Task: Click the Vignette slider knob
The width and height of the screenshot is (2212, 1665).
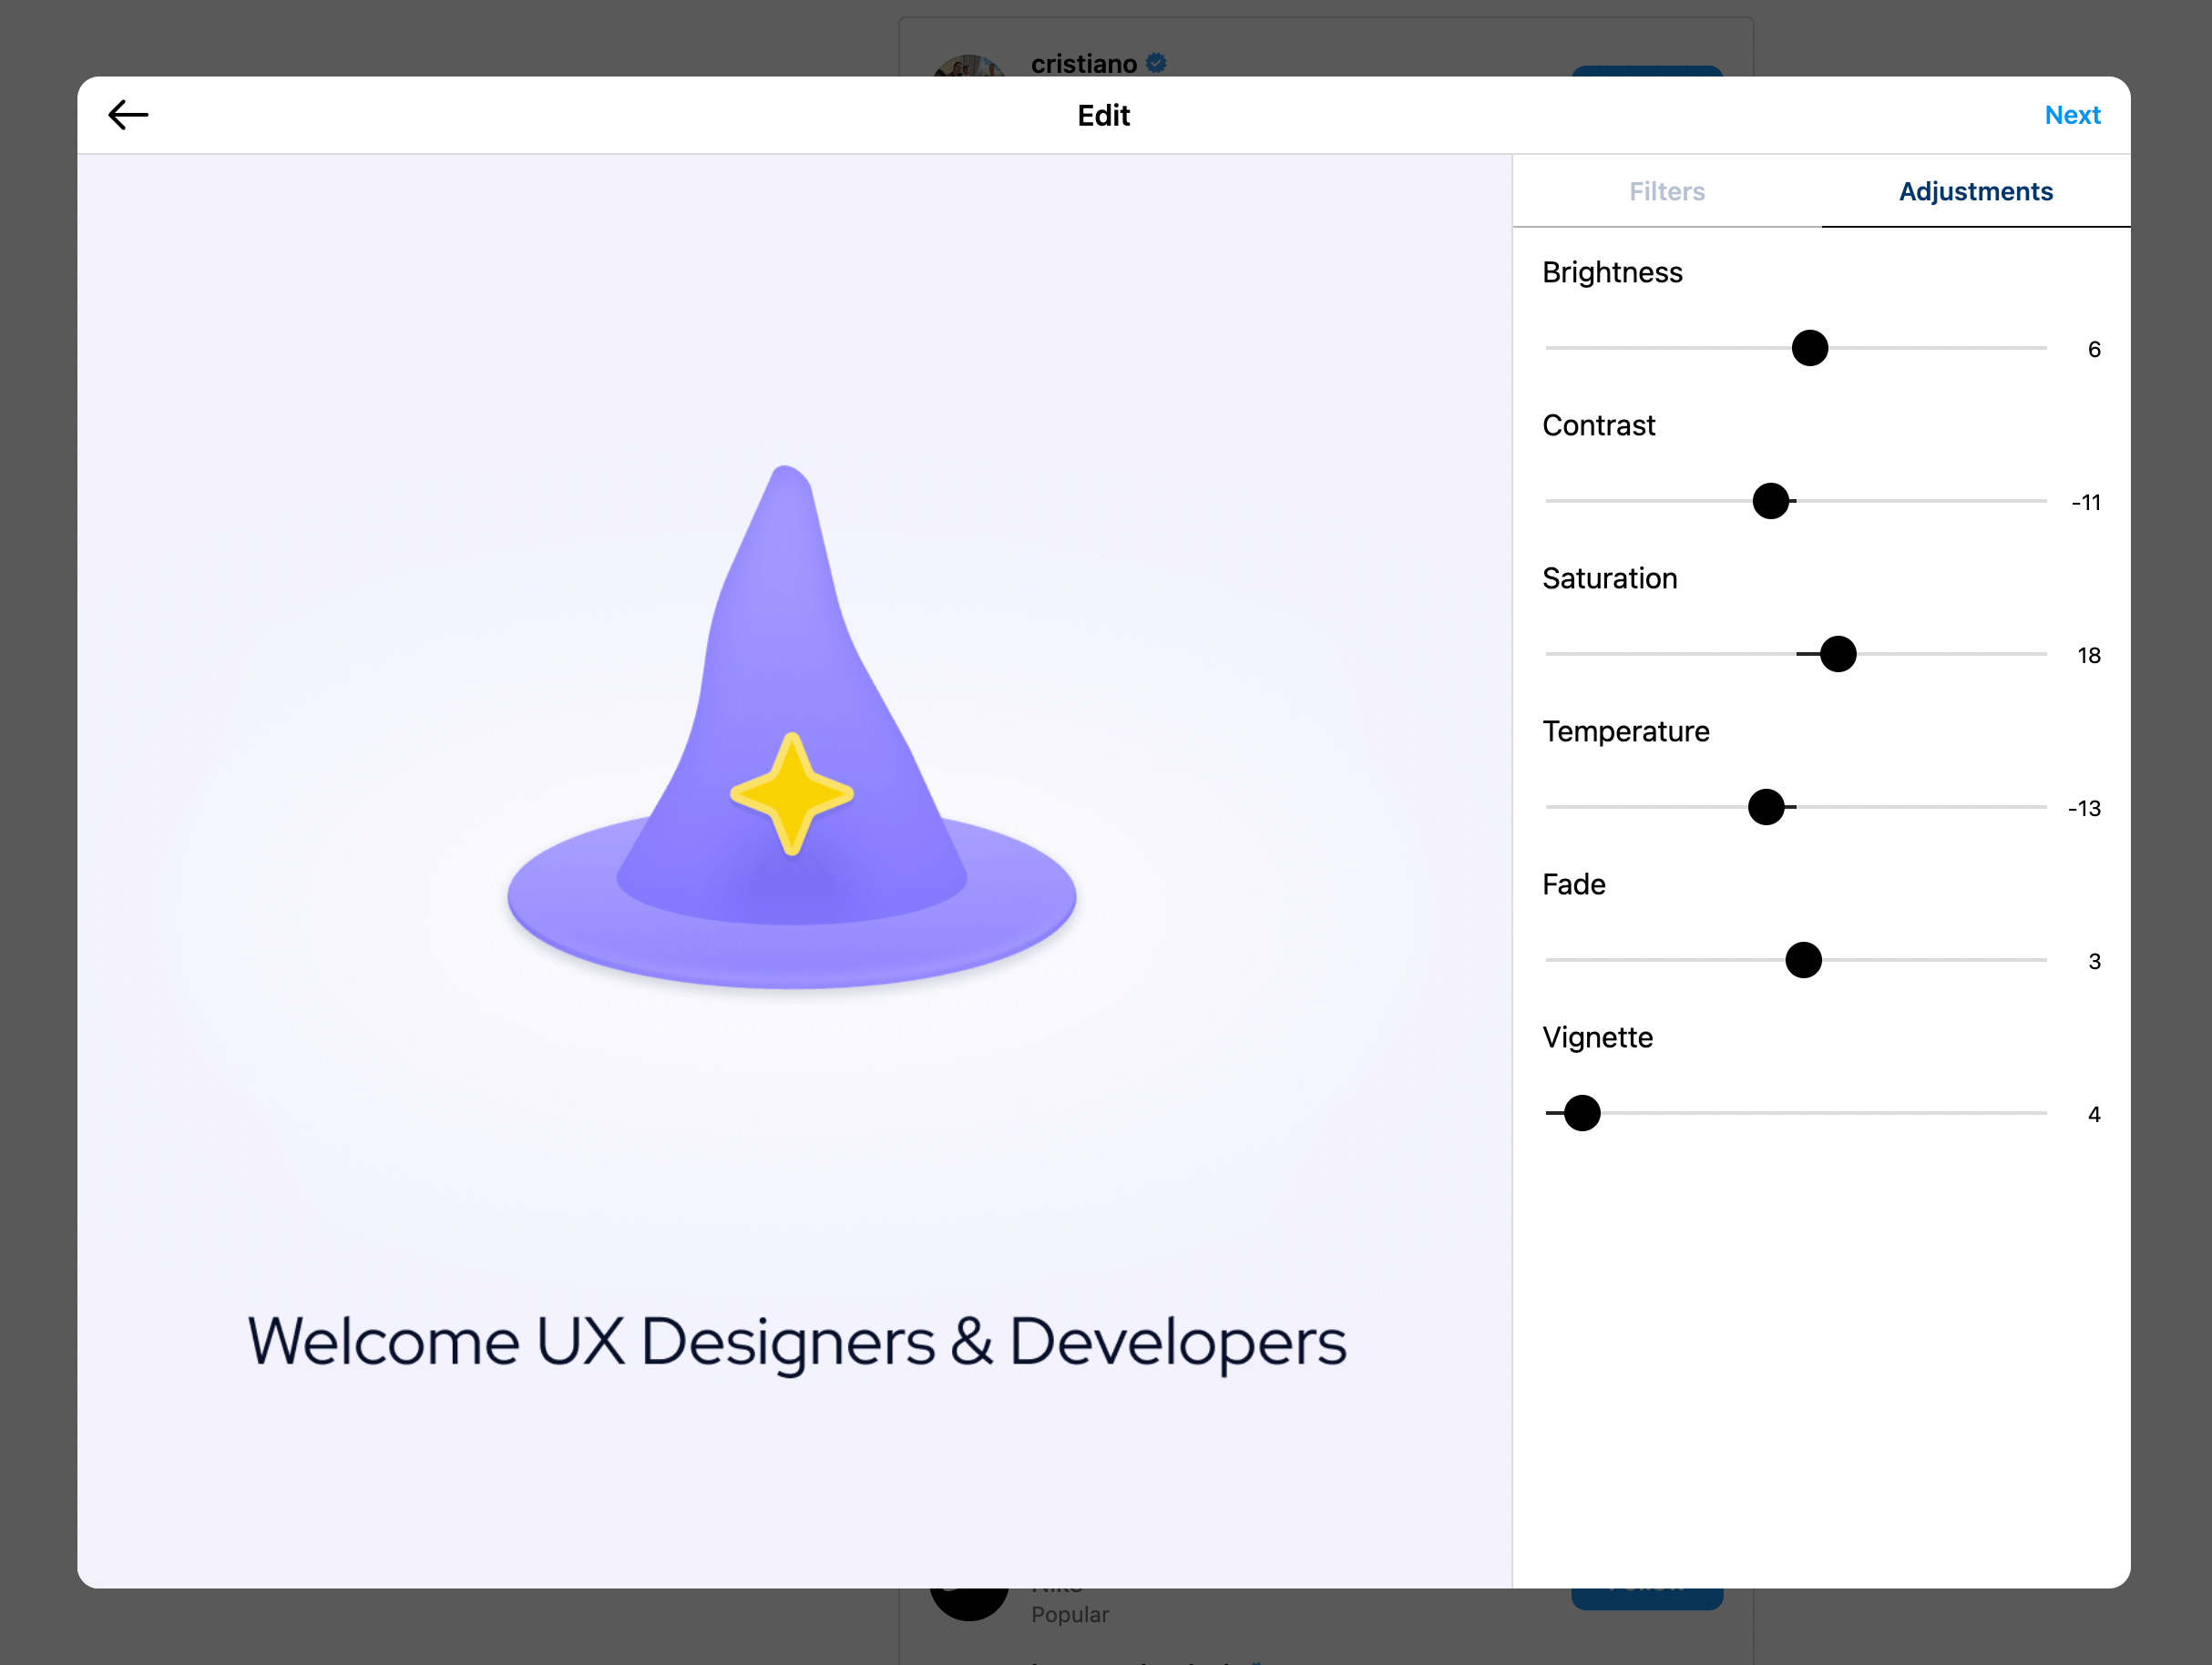Action: tap(1581, 1113)
